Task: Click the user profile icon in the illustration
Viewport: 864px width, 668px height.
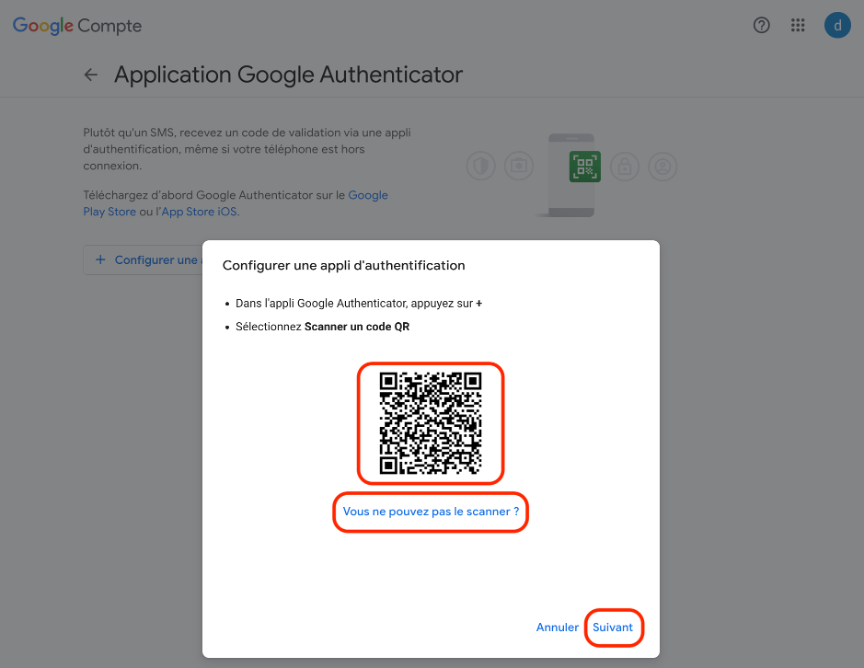Action: 663,166
